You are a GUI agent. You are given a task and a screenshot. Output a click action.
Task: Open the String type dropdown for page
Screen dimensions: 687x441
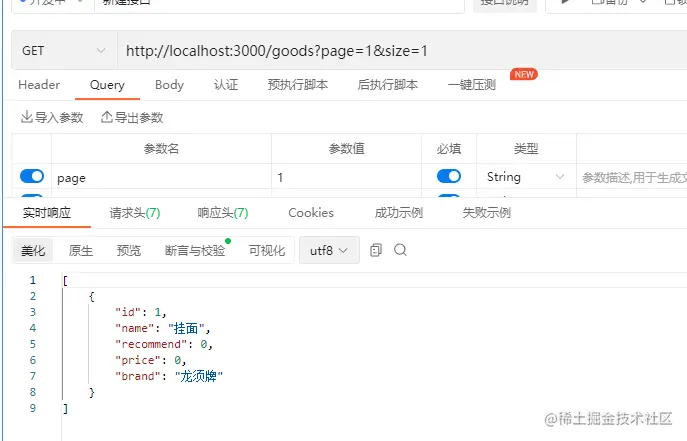pos(525,177)
